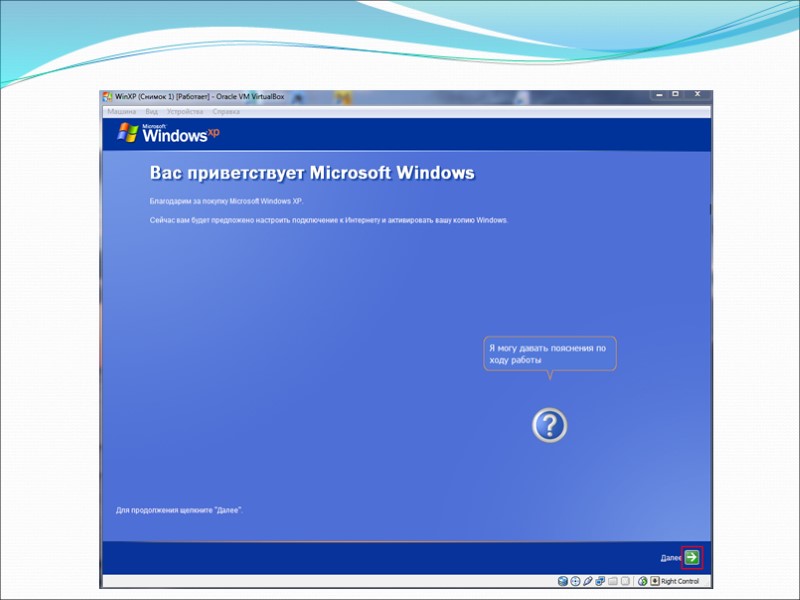Click the Windows XP logo in header
The height and width of the screenshot is (600, 800).
(168, 133)
